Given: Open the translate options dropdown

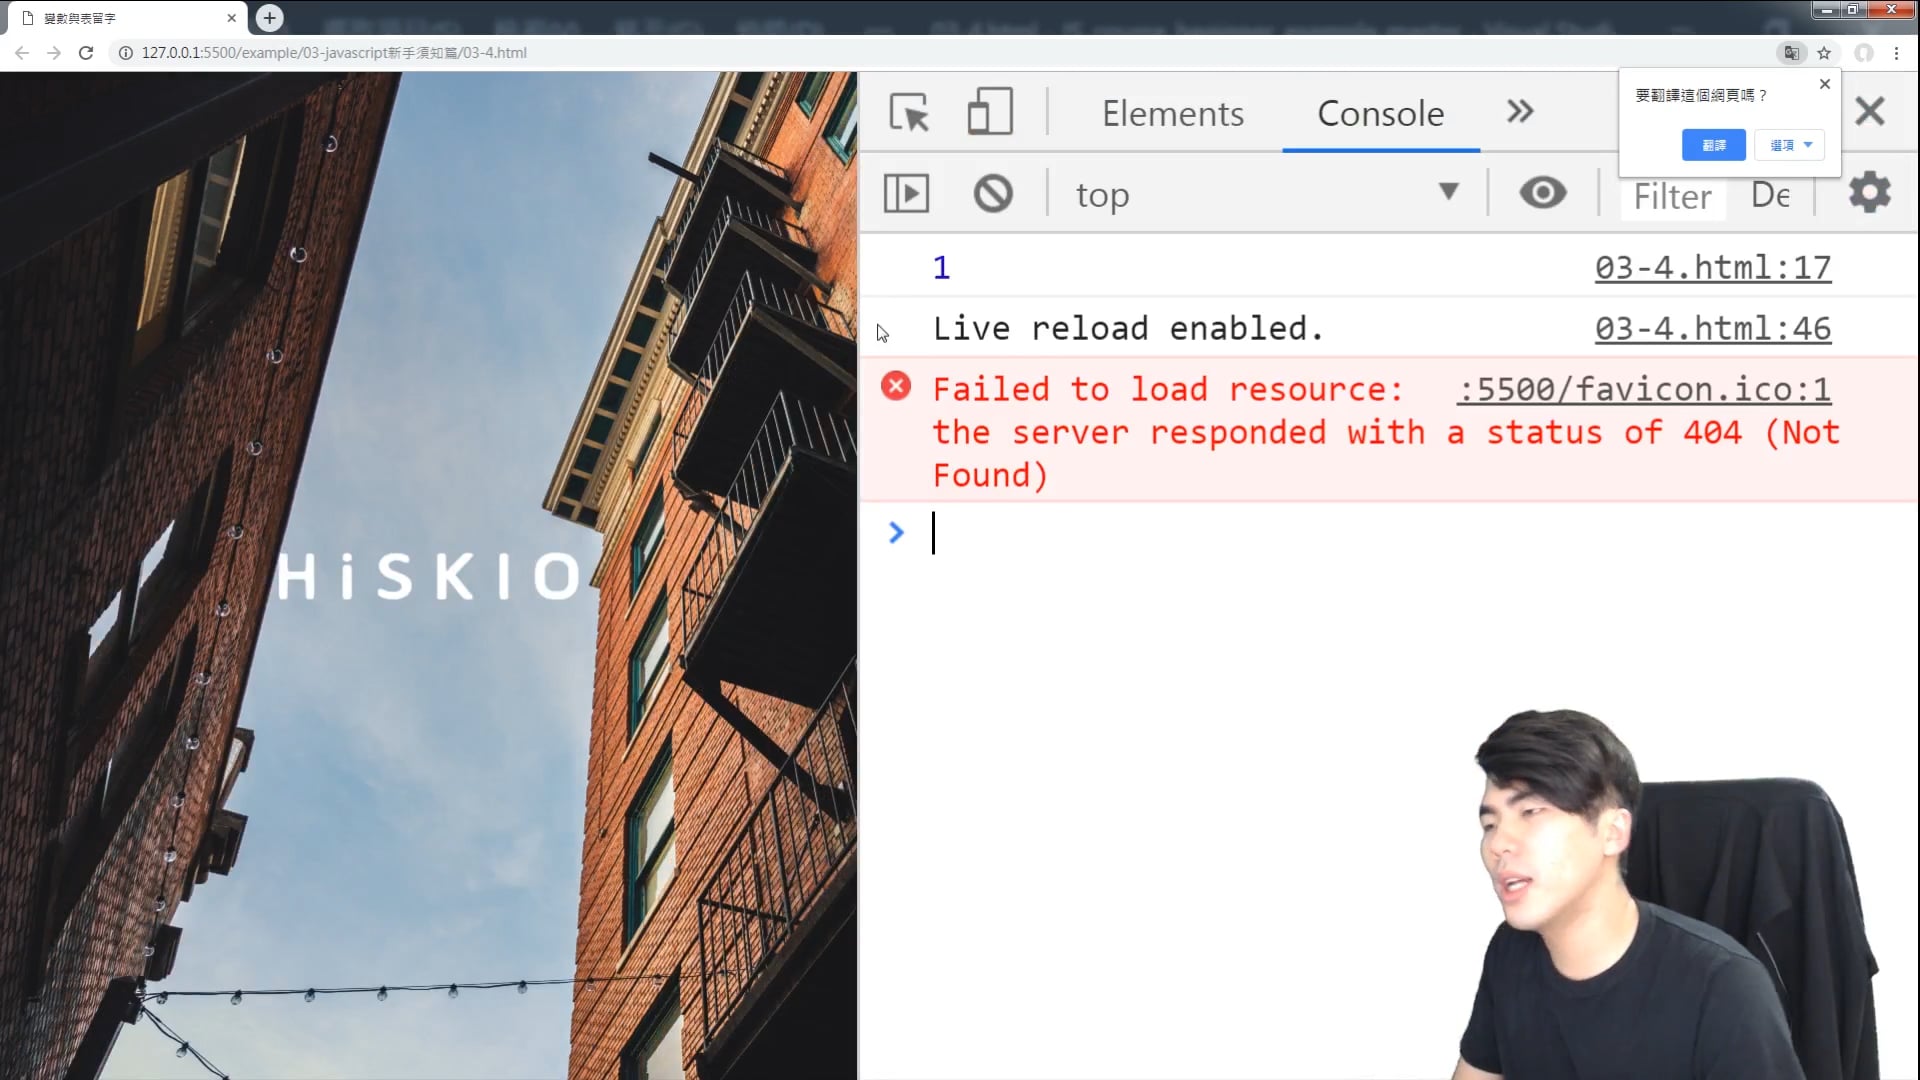Looking at the screenshot, I should [1790, 146].
